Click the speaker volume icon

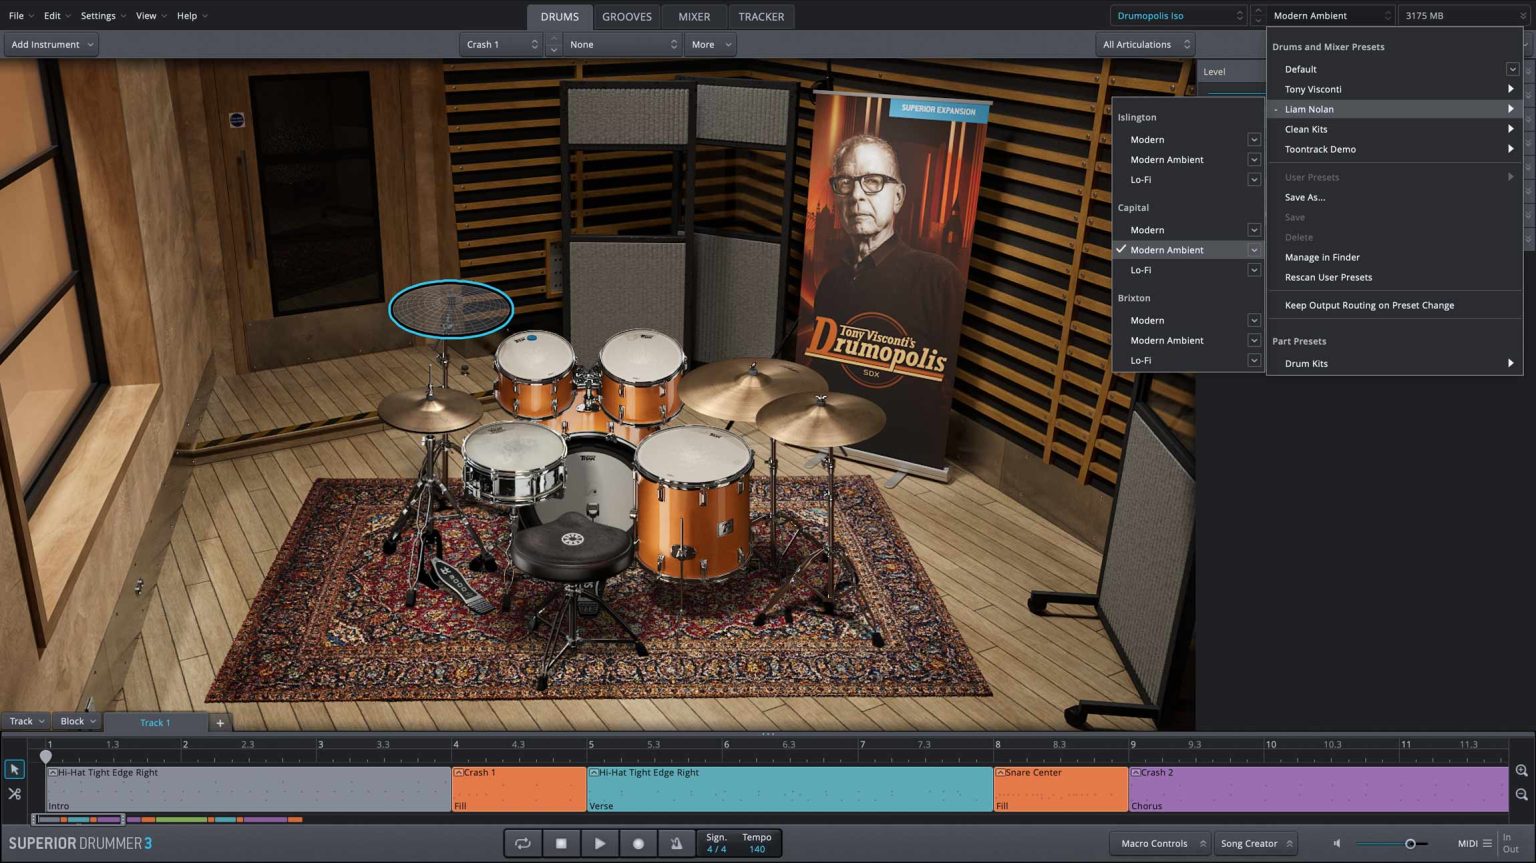1337,843
